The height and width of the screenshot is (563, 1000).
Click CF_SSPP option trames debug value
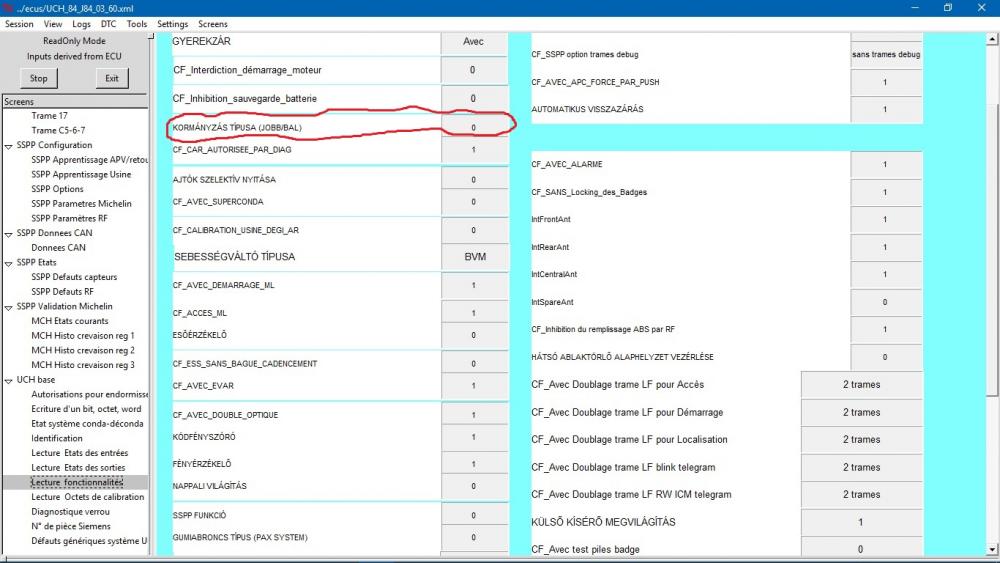[x=886, y=55]
